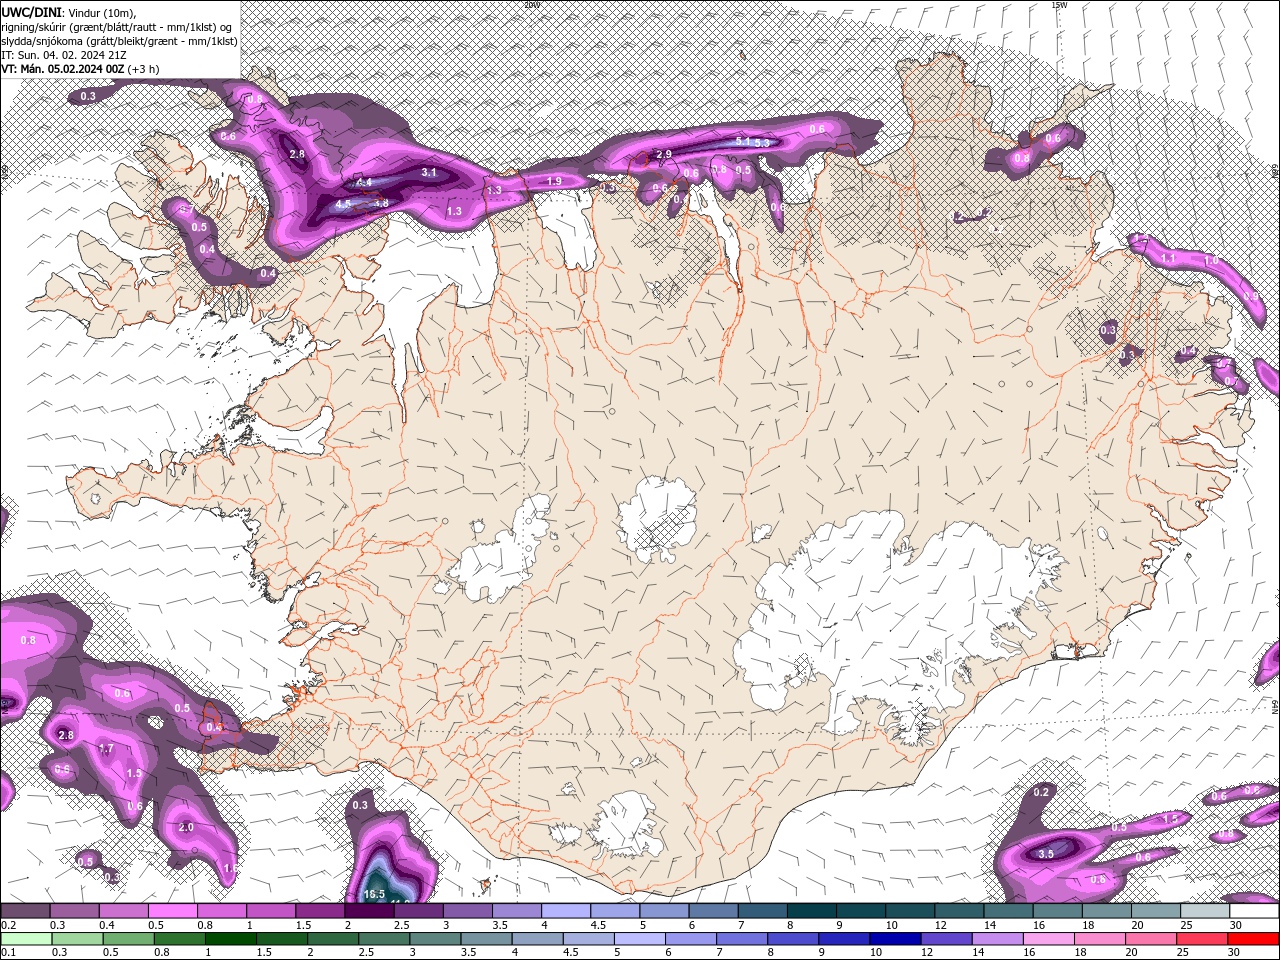This screenshot has height=960, width=1280.
Task: Pick the light blue 5 swatch in lower legend row
Action: [640, 938]
